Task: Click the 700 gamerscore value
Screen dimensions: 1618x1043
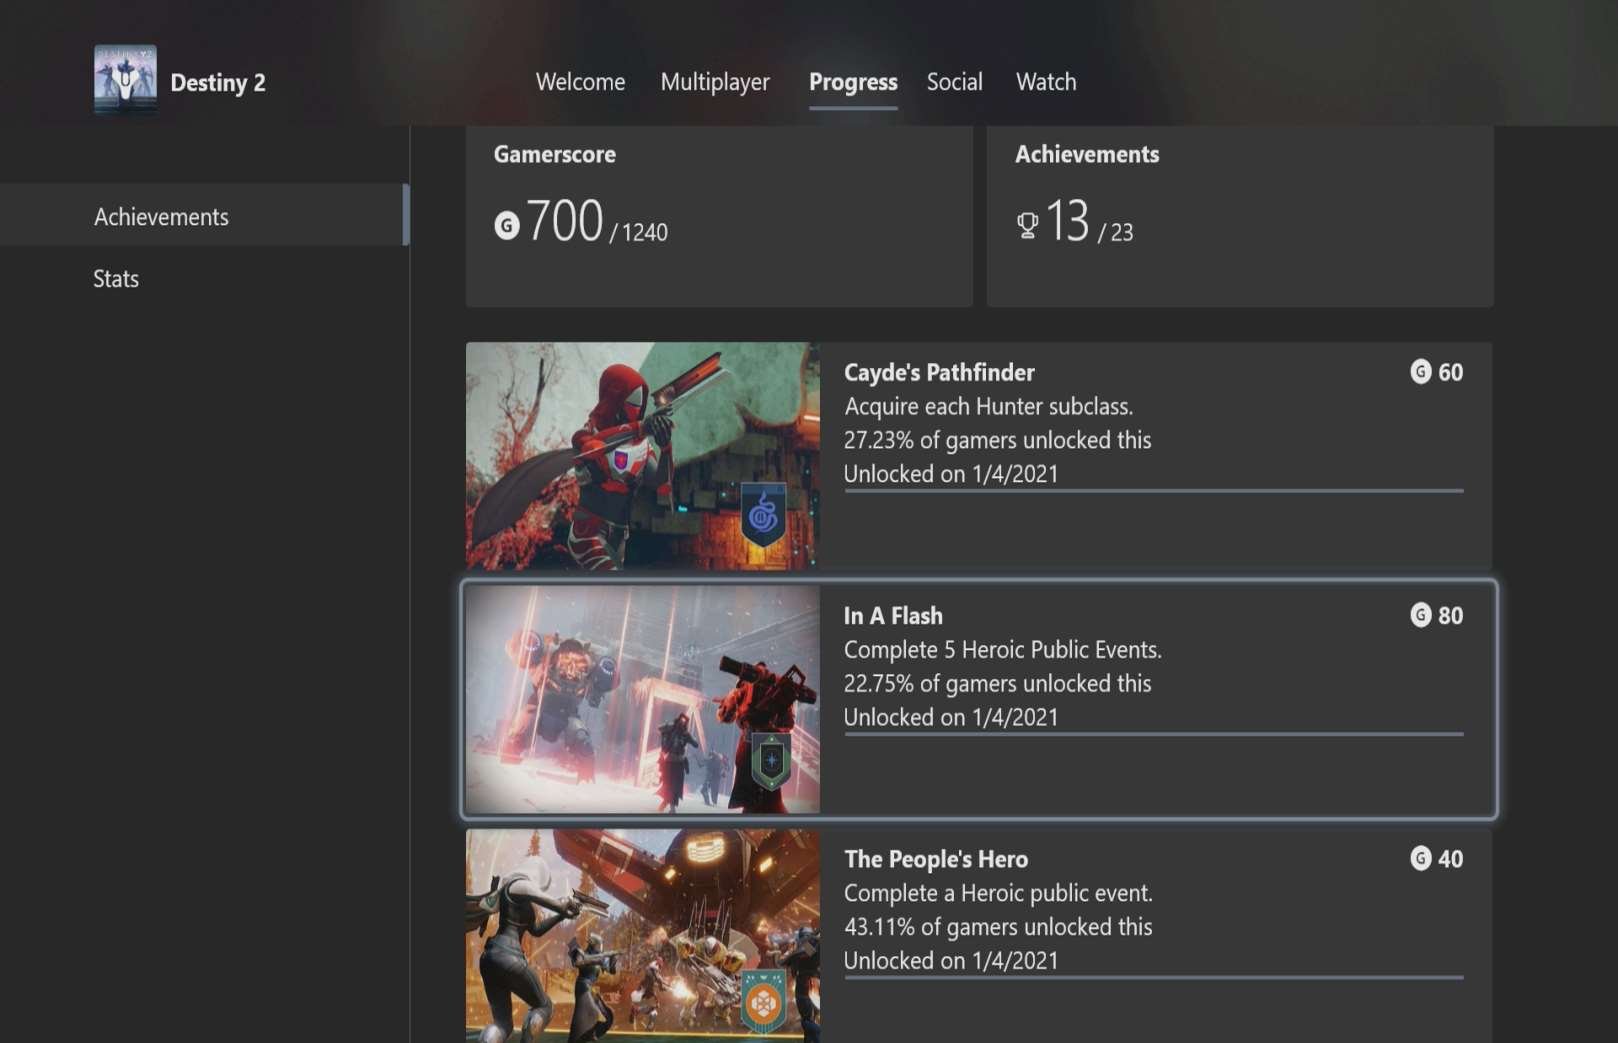Action: tap(565, 221)
